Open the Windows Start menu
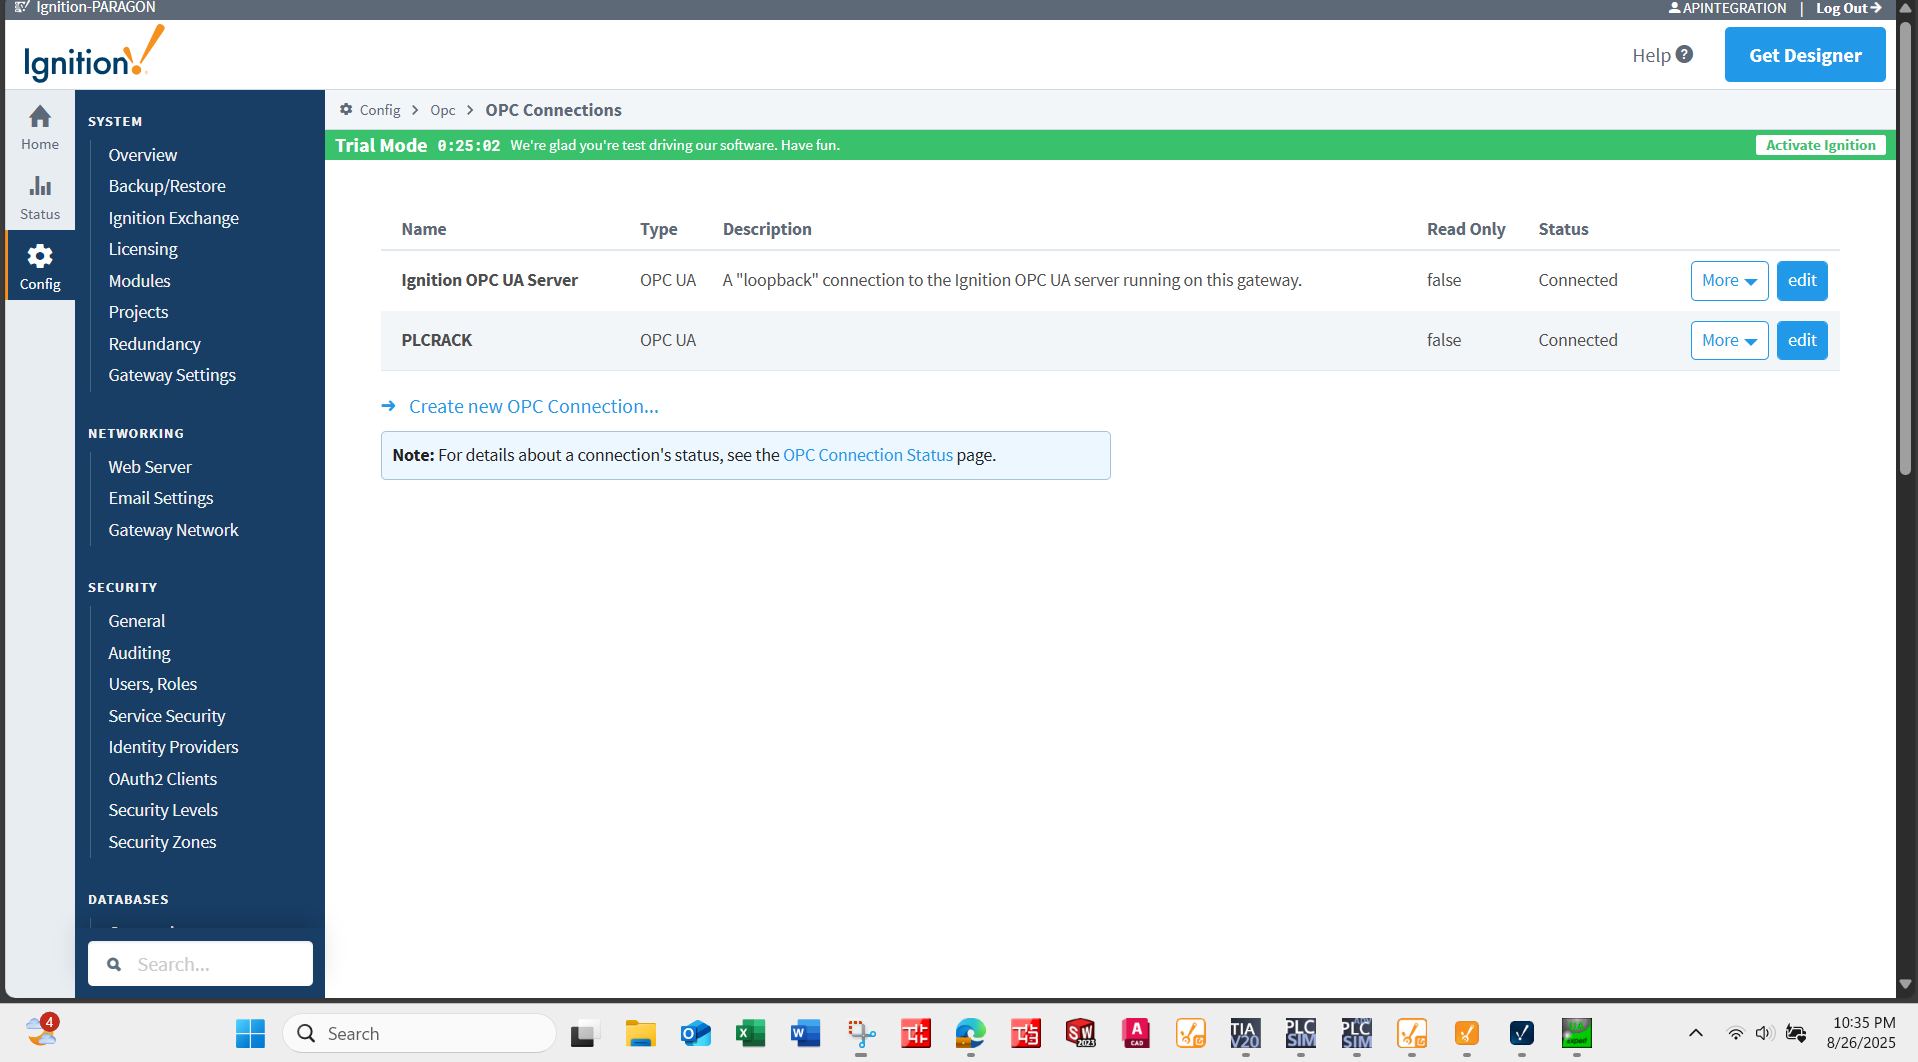 point(250,1033)
